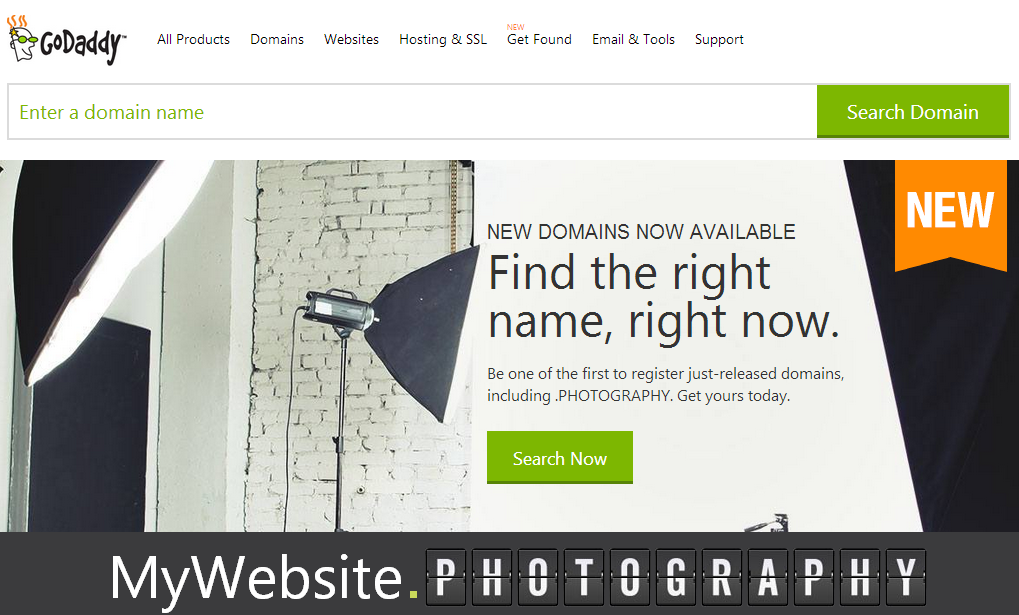The width and height of the screenshot is (1019, 615).
Task: Click the GoDaddy logo
Action: tap(67, 40)
